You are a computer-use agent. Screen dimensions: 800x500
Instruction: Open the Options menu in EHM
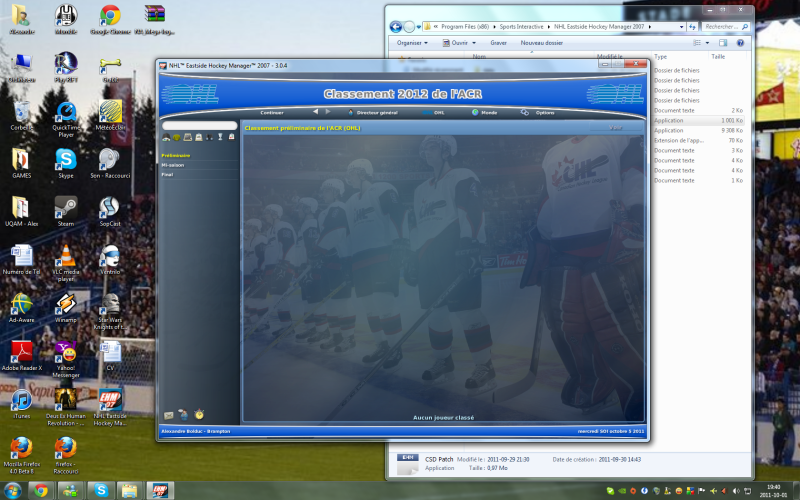538,113
